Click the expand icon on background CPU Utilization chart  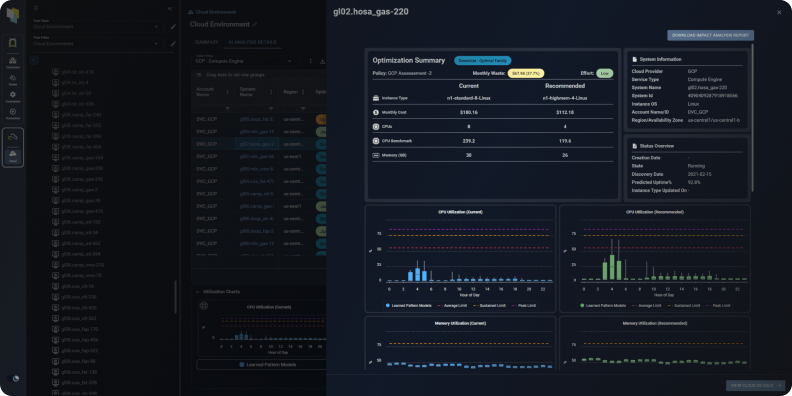[204, 306]
